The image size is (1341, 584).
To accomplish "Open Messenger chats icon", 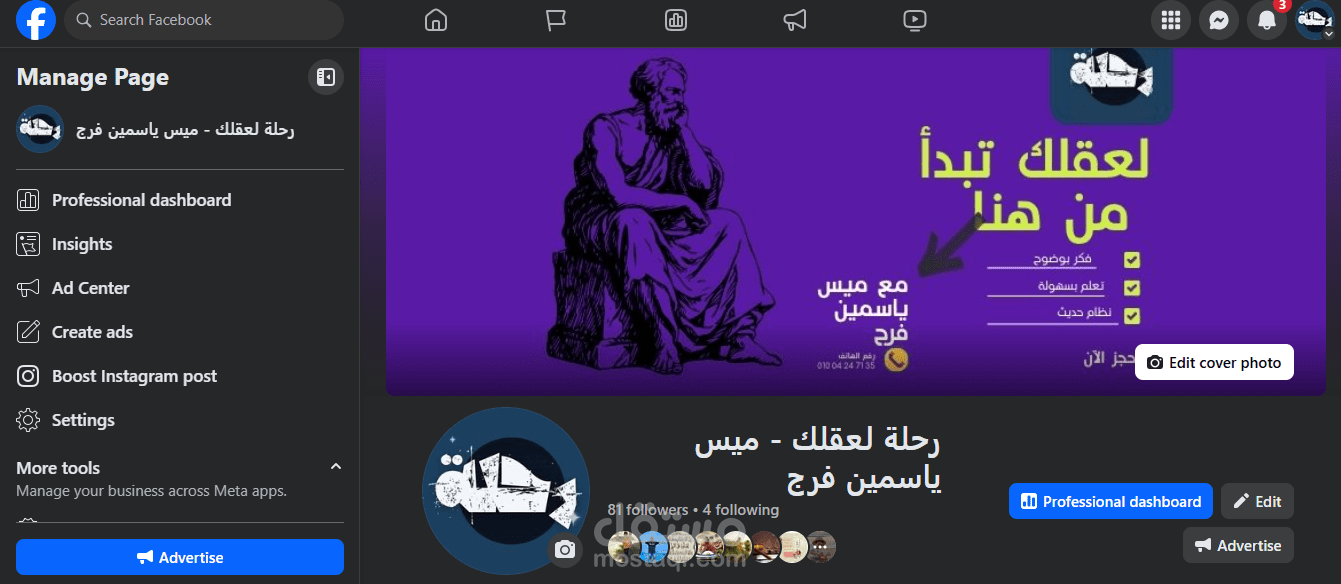I will point(1218,20).
